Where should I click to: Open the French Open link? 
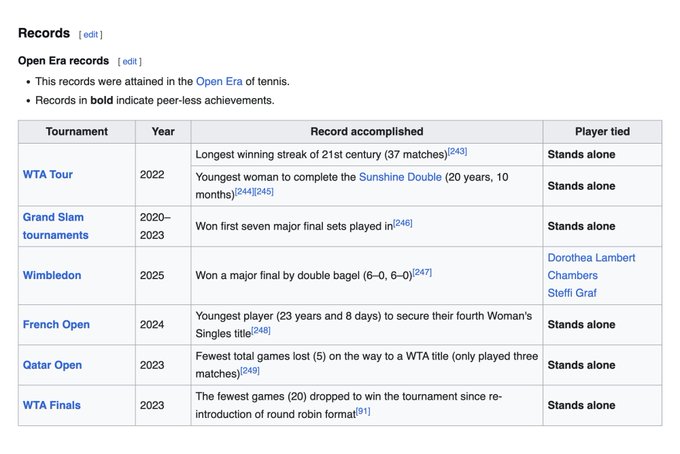tap(56, 324)
